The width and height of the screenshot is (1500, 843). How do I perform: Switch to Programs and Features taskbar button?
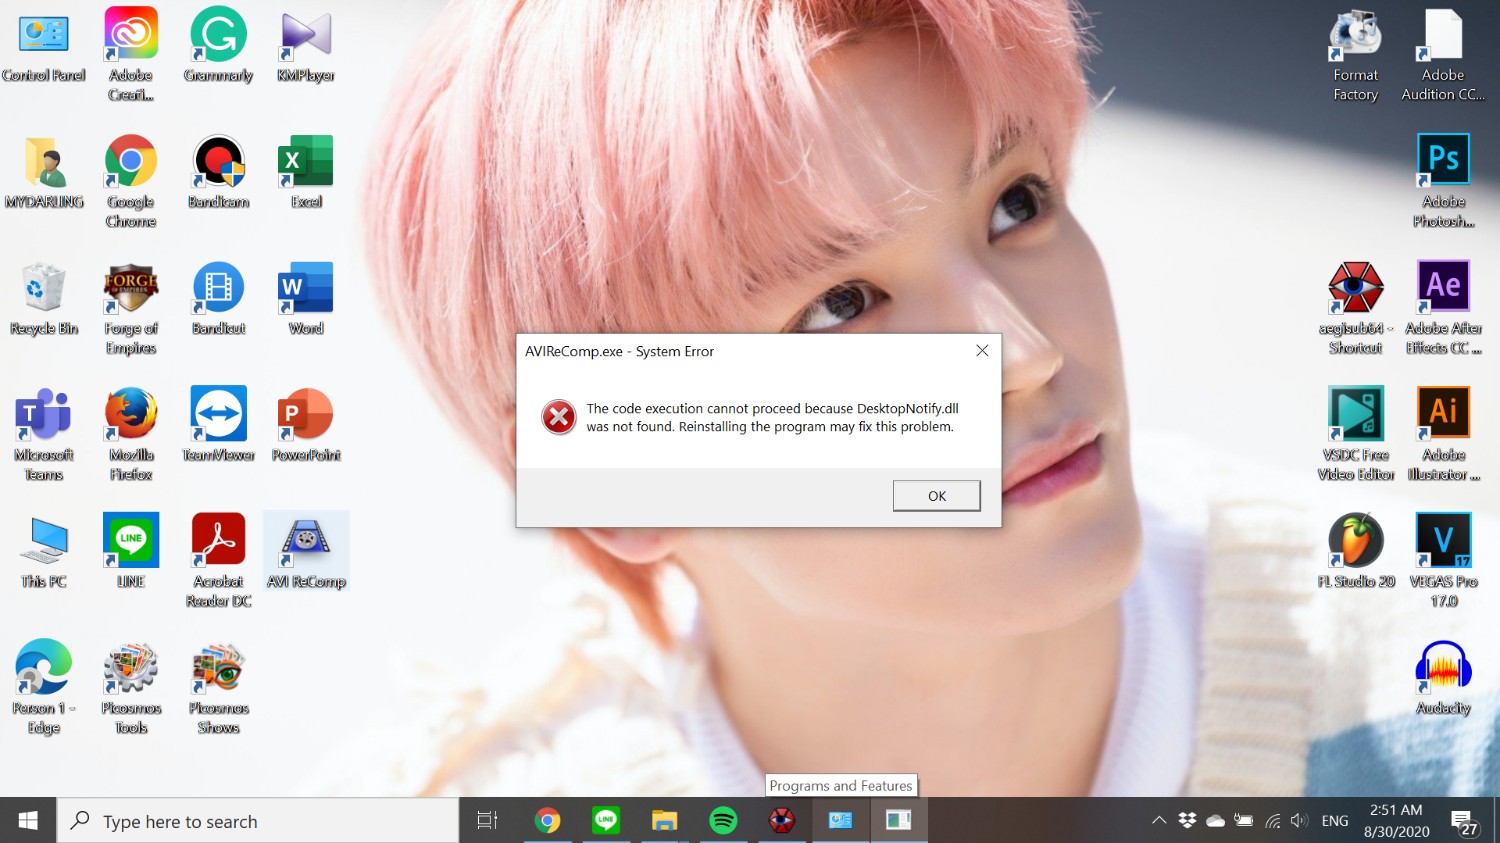pos(898,820)
